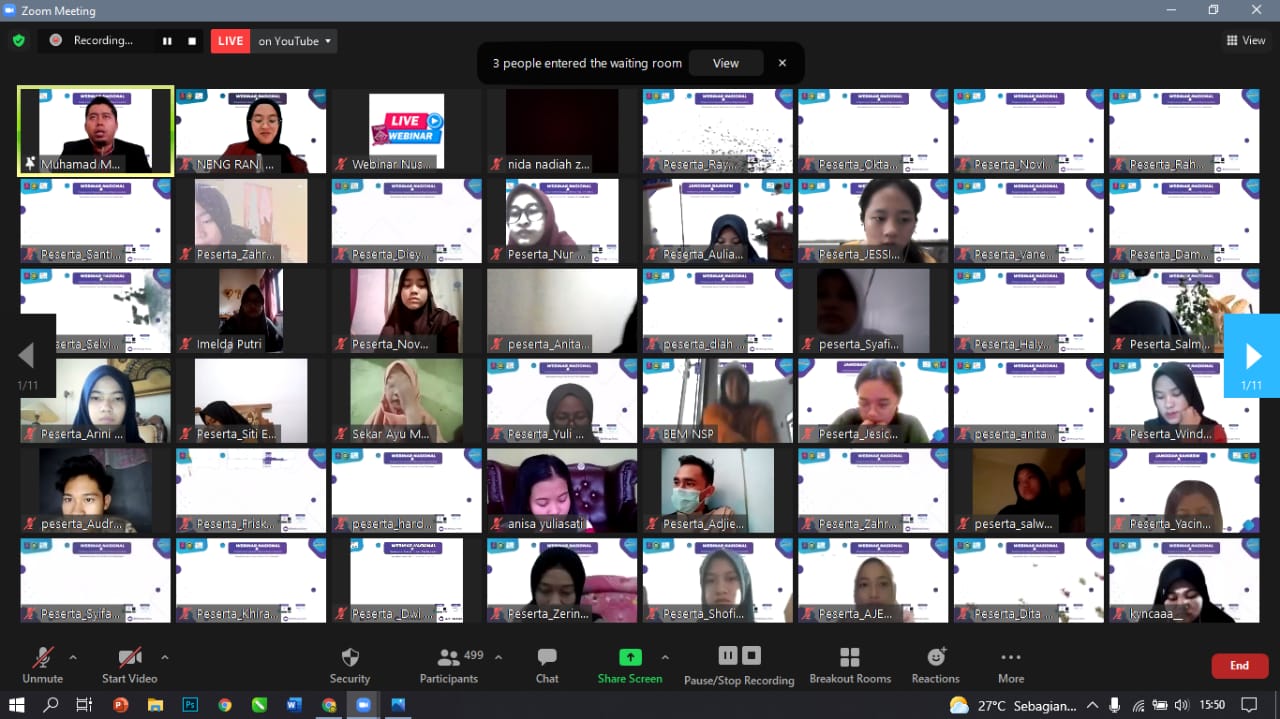Open Breakout Rooms

pos(850,665)
